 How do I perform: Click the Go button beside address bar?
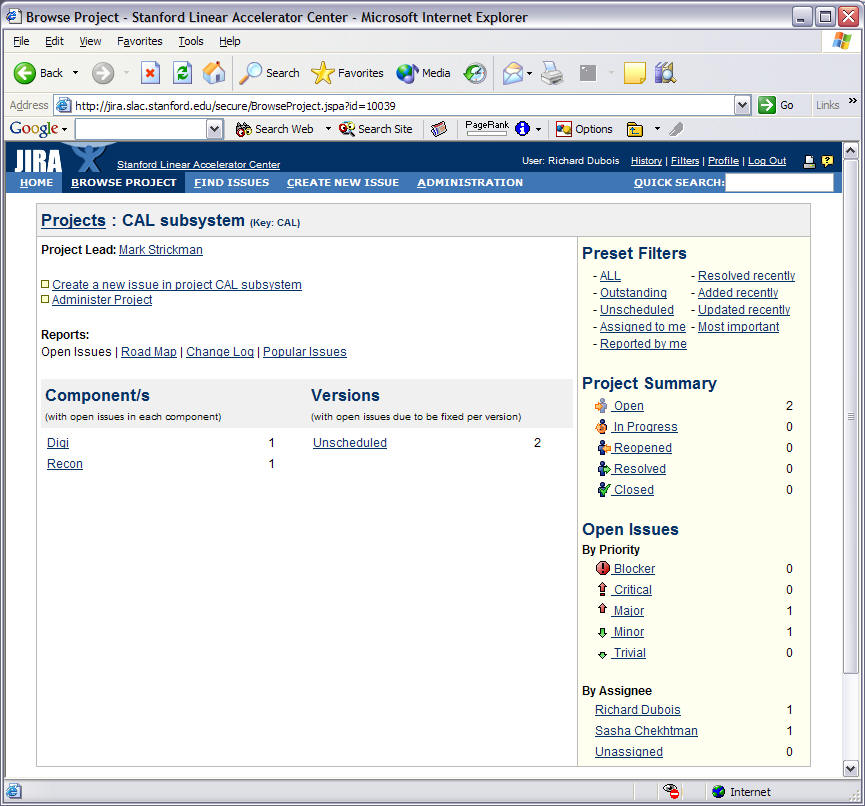tap(776, 105)
